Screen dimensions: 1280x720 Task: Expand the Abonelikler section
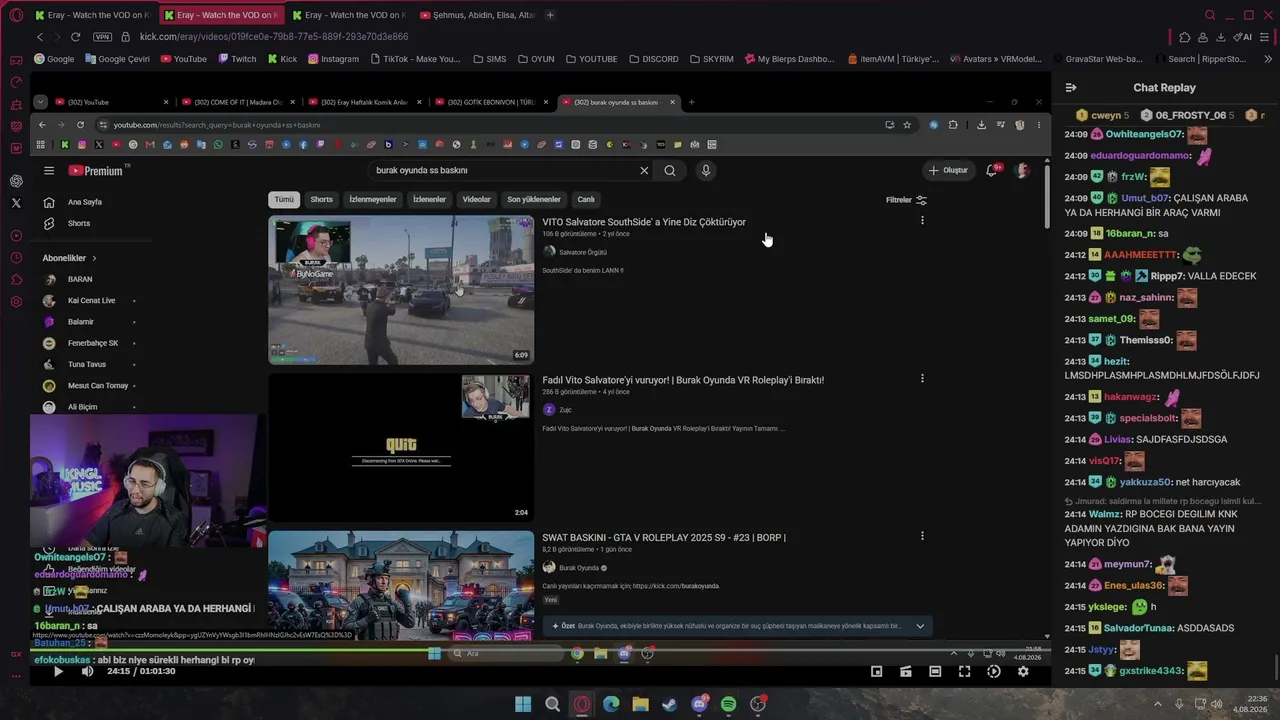[70, 258]
